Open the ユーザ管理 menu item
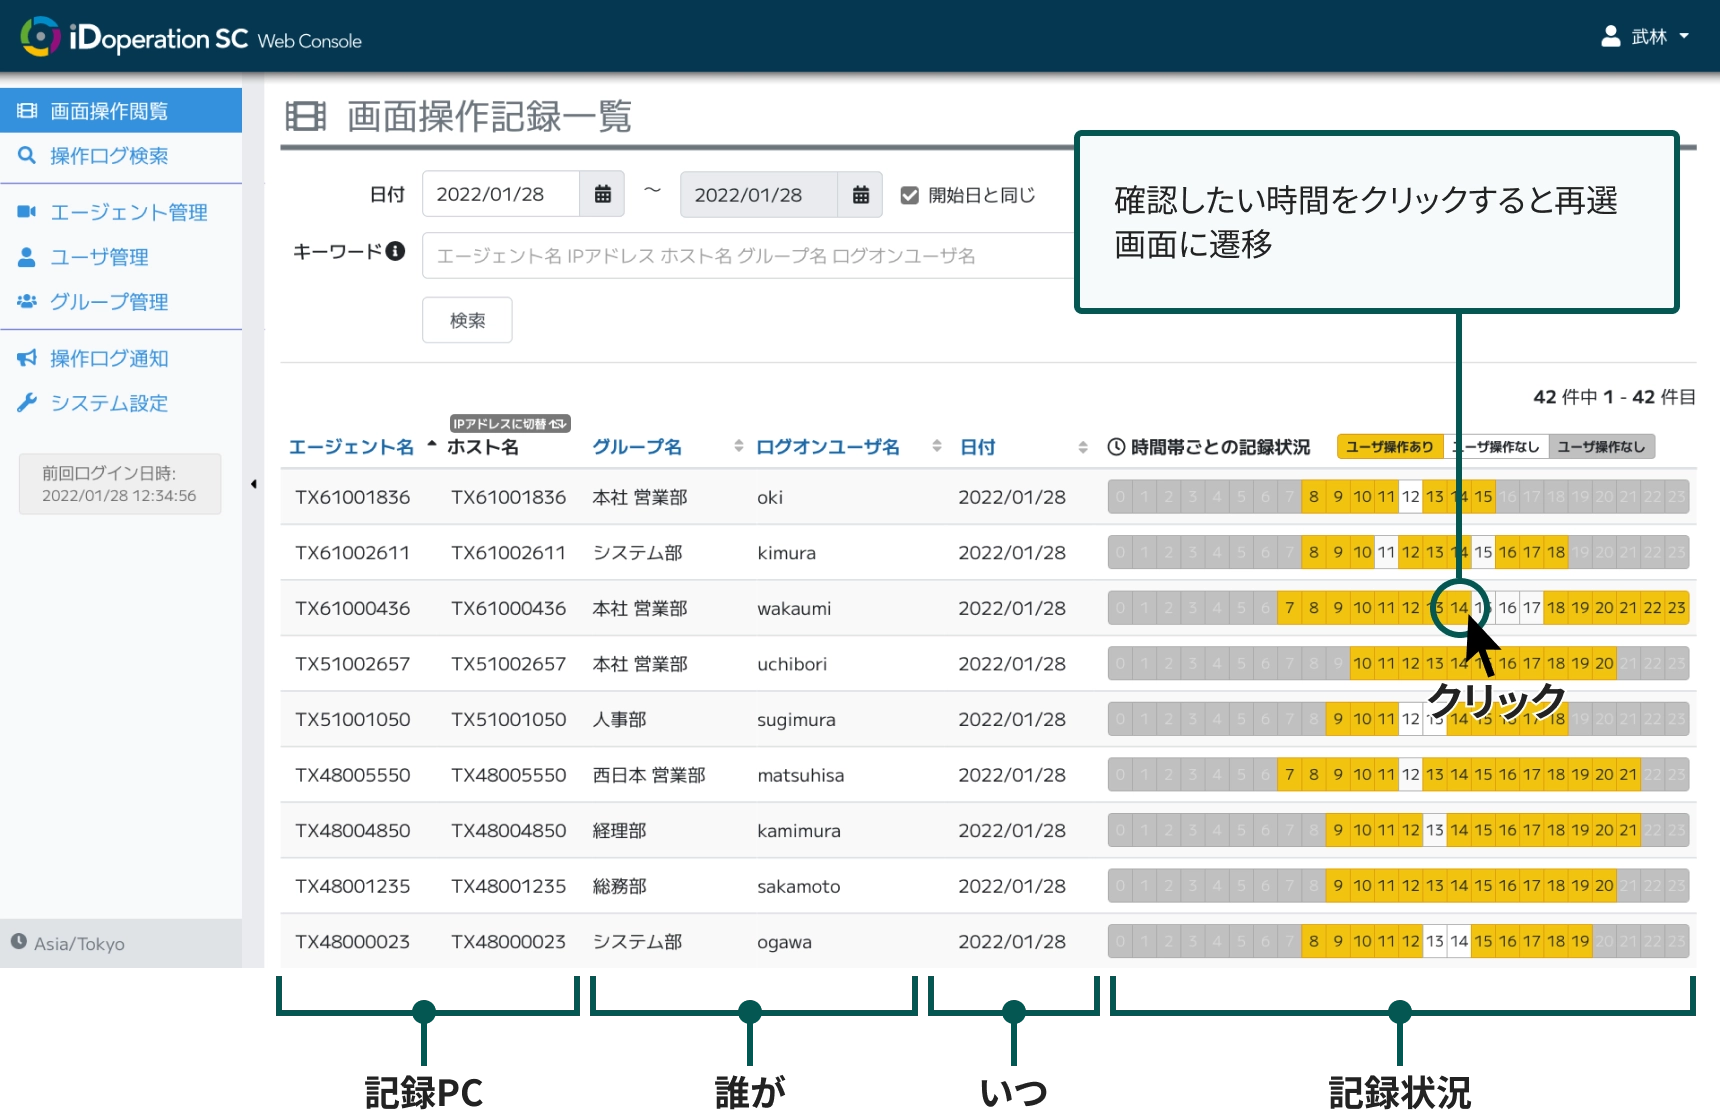 coord(99,257)
